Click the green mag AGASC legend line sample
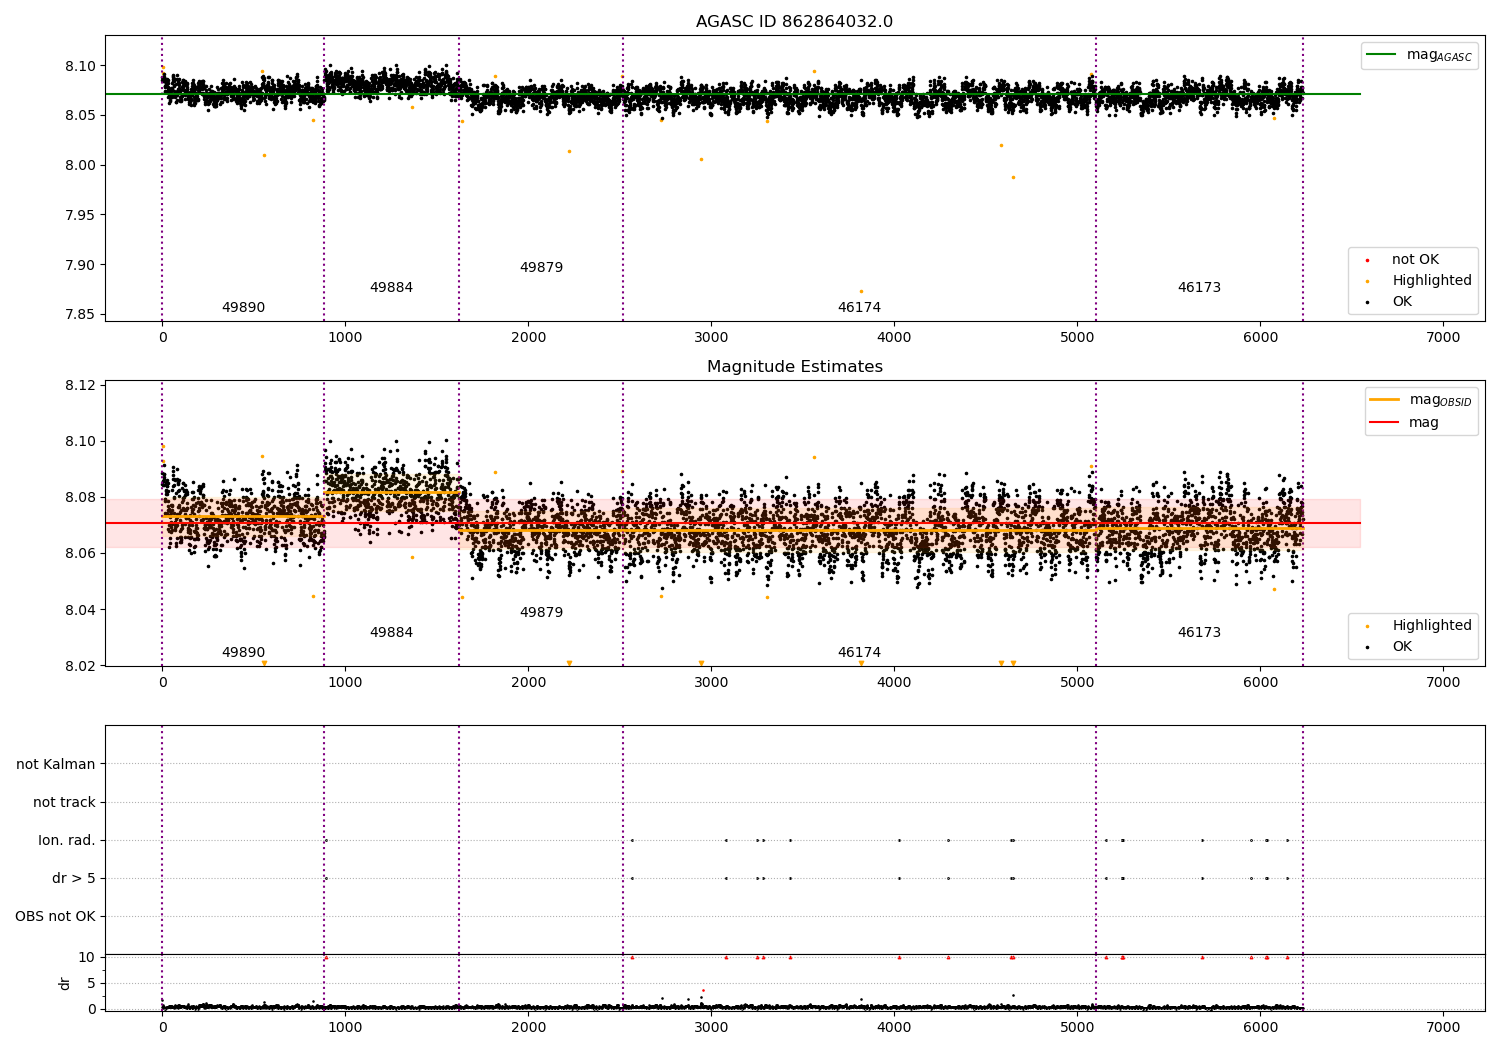Image resolution: width=1500 pixels, height=1050 pixels. click(1381, 55)
